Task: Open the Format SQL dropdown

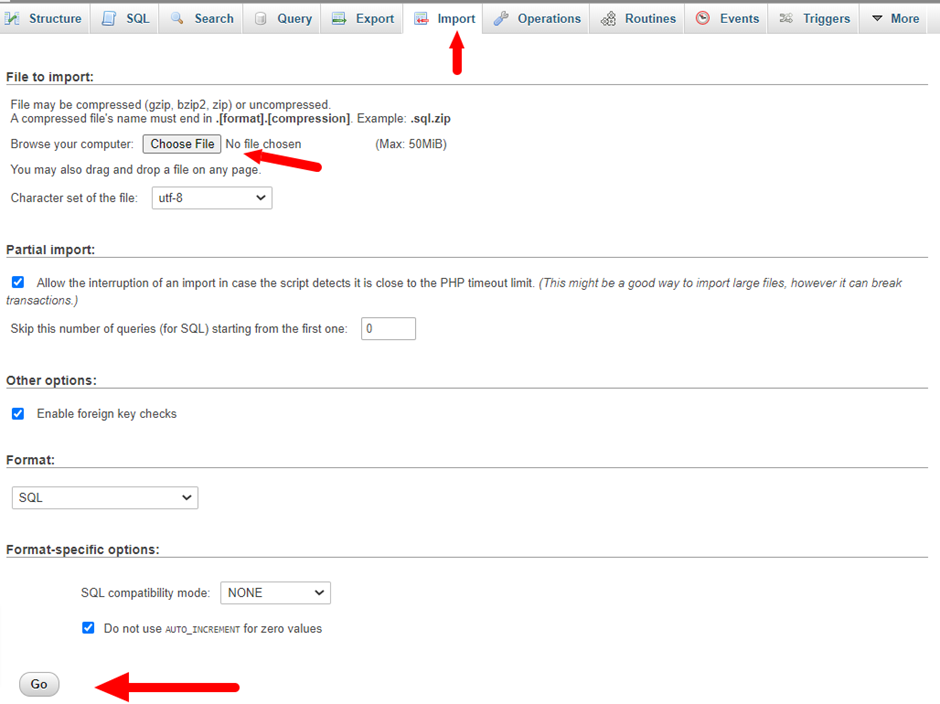Action: pos(105,498)
